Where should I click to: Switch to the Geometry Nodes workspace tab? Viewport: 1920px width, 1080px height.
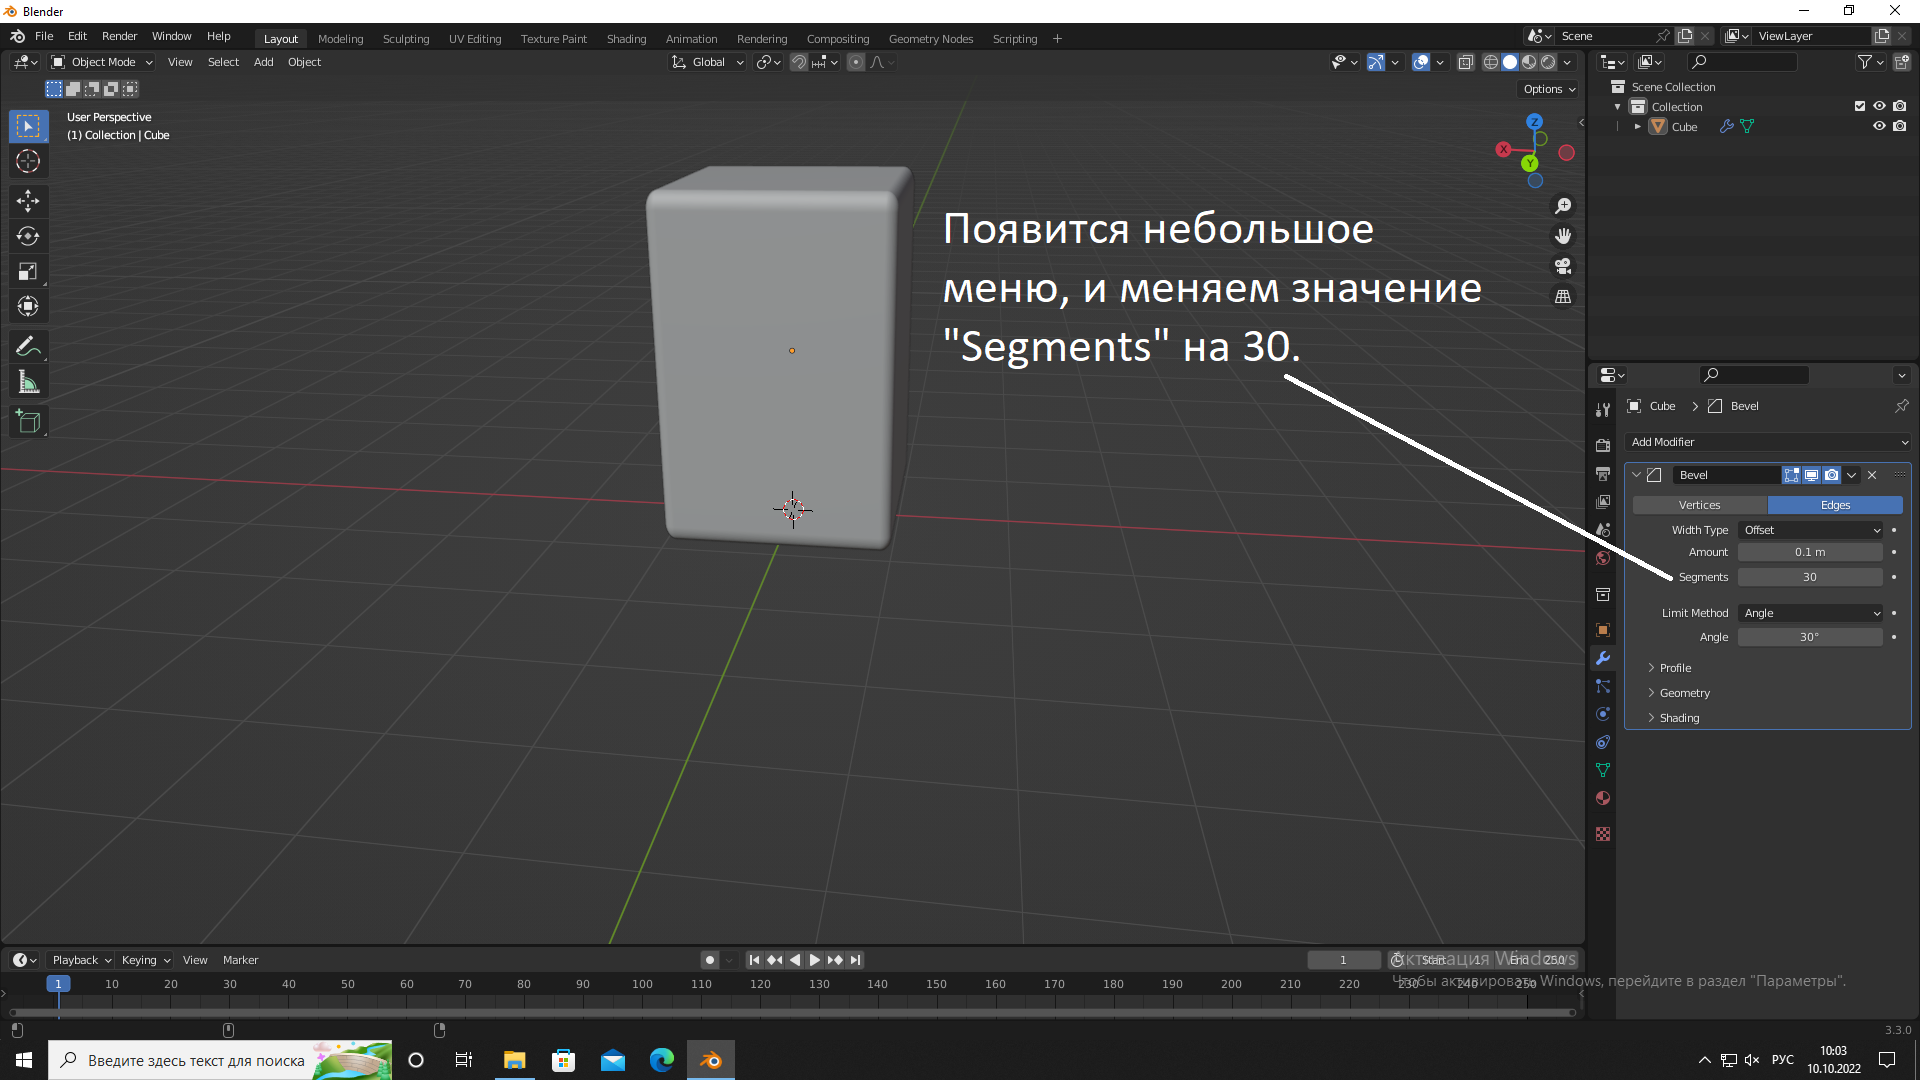click(x=930, y=39)
